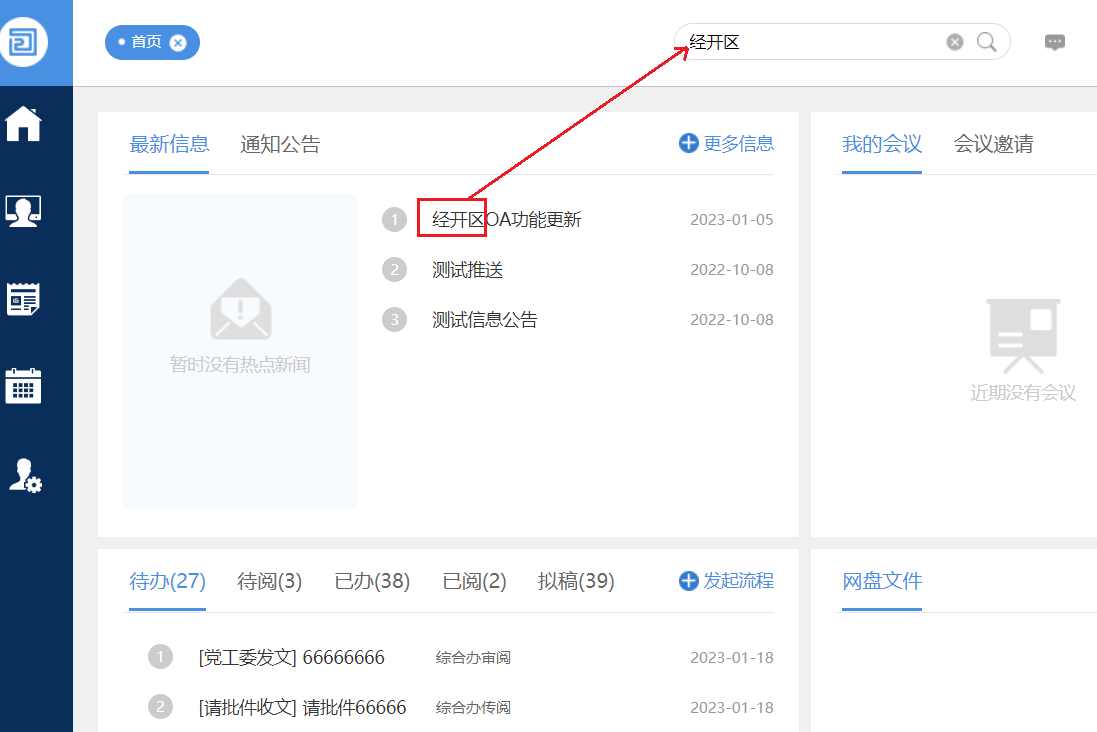Open the 经开区OA功能更新 news item
Image resolution: width=1097 pixels, height=732 pixels.
pyautogui.click(x=507, y=220)
